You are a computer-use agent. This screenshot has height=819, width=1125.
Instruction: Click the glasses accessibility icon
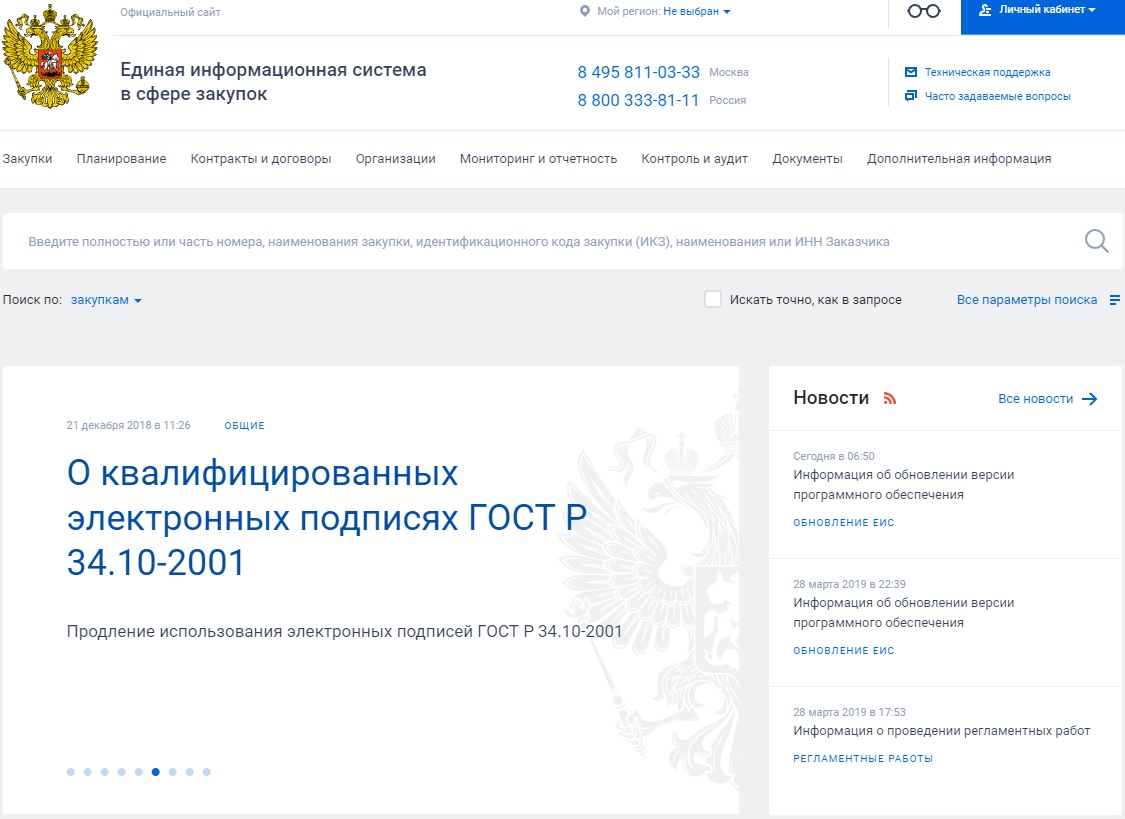pyautogui.click(x=924, y=11)
